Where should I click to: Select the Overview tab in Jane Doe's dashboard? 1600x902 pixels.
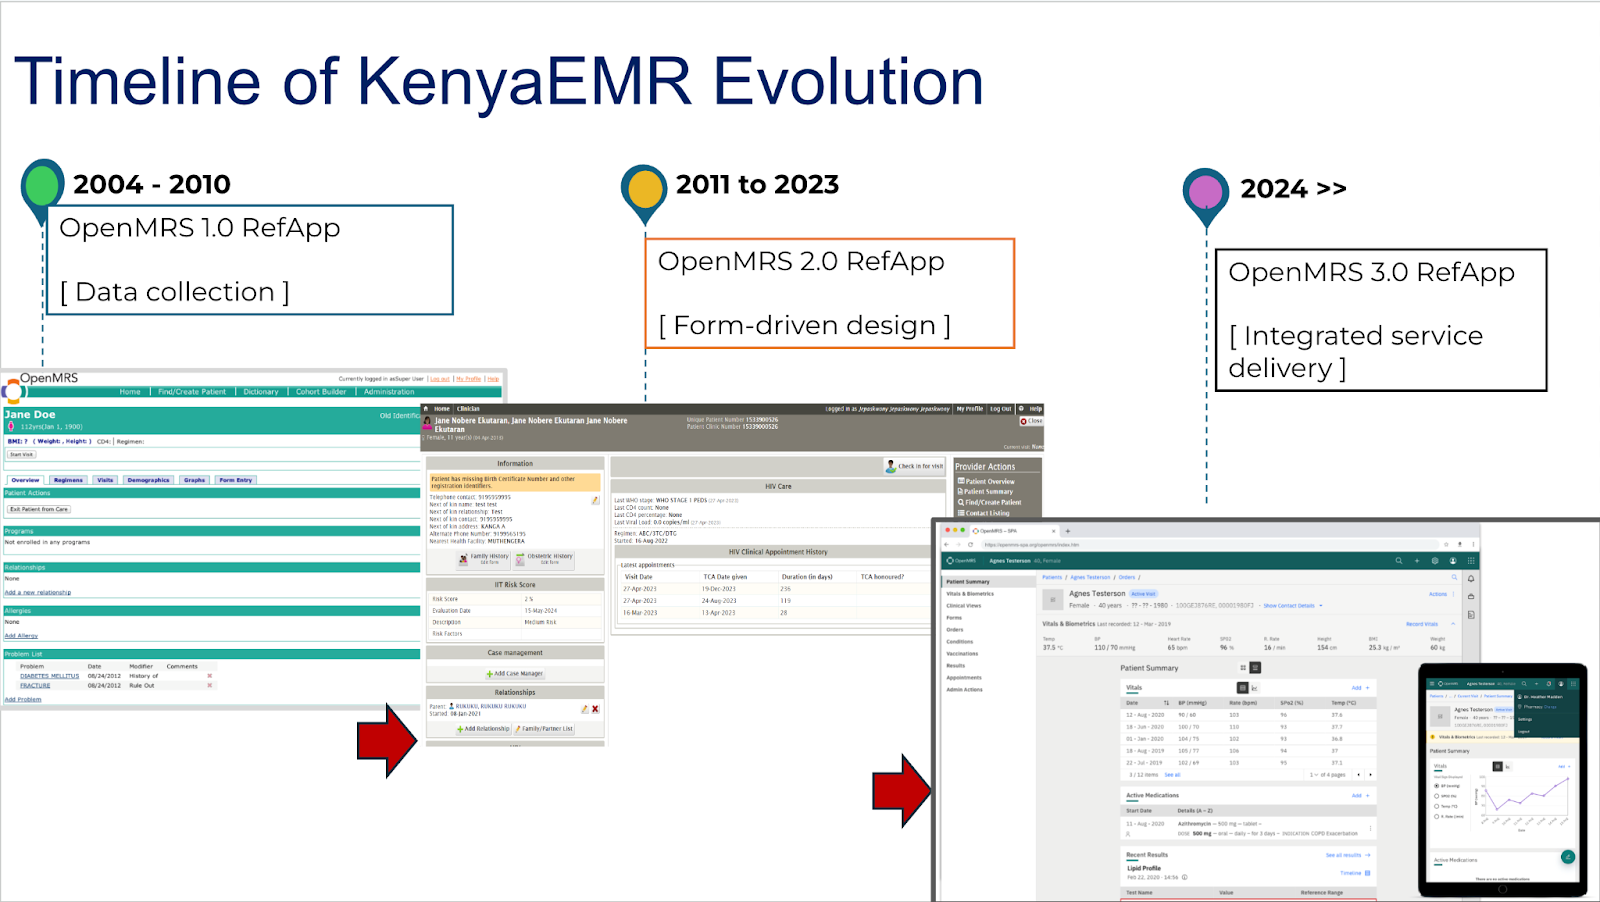pos(25,480)
